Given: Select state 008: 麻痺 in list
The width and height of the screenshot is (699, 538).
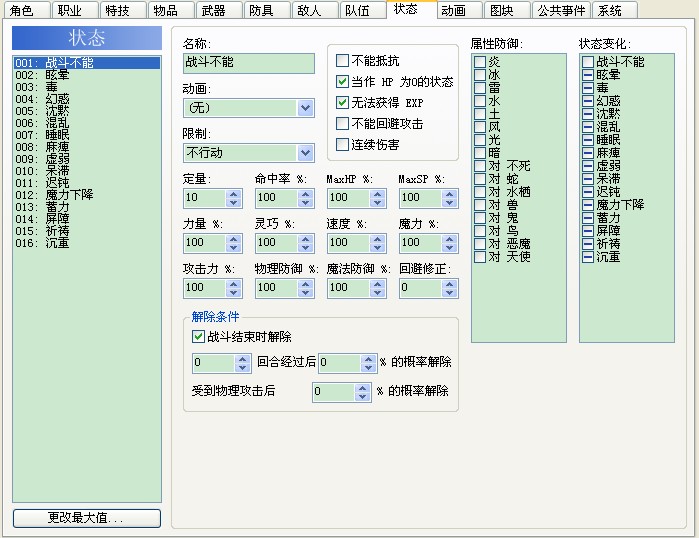Looking at the screenshot, I should (87, 147).
